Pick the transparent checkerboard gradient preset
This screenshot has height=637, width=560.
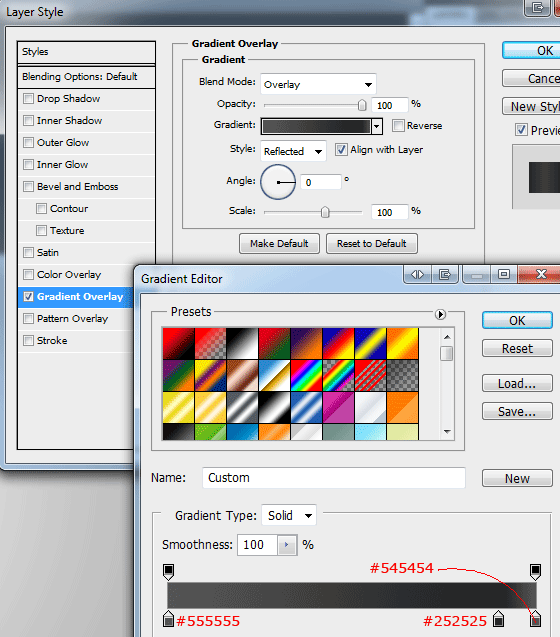pyautogui.click(x=402, y=375)
